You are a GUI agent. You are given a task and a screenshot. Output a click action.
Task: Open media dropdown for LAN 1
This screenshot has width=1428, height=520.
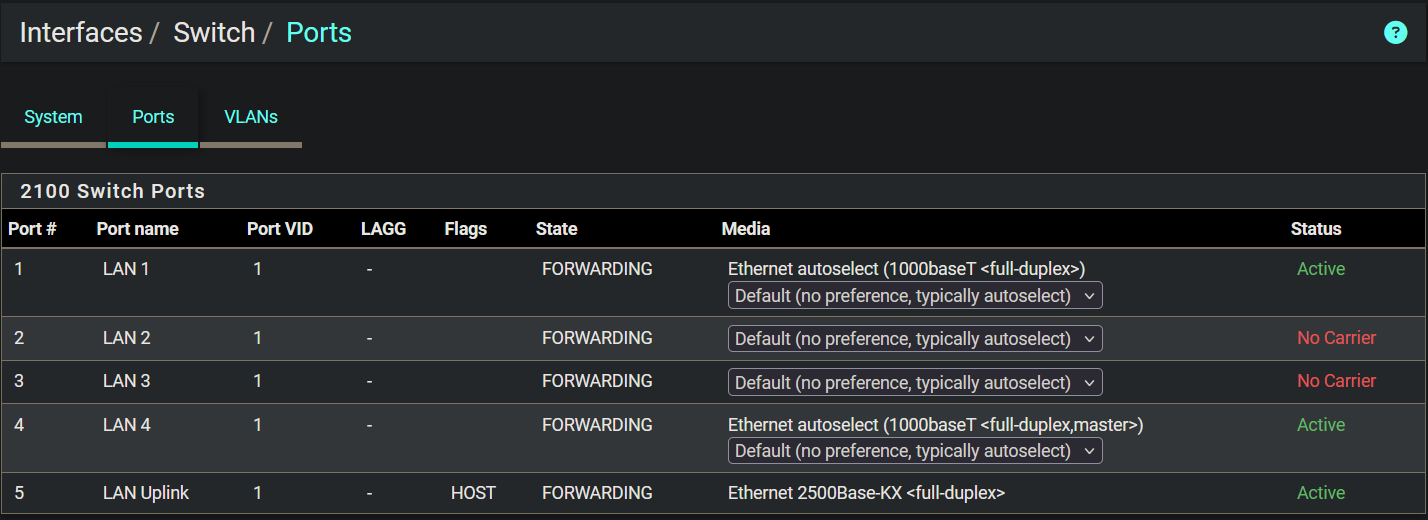point(915,296)
